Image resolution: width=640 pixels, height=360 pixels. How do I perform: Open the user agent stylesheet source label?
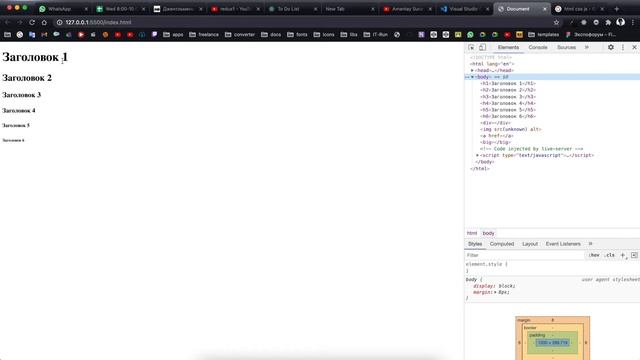pyautogui.click(x=611, y=280)
